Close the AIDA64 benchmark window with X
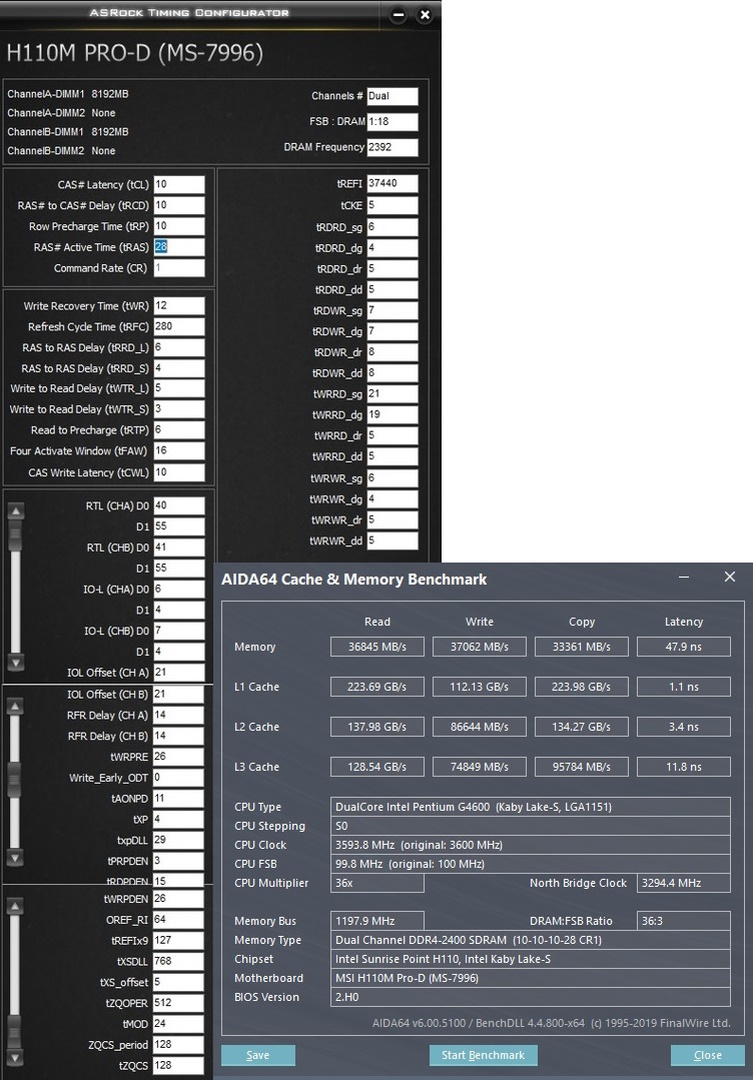The width and height of the screenshot is (756, 1080). [x=730, y=577]
